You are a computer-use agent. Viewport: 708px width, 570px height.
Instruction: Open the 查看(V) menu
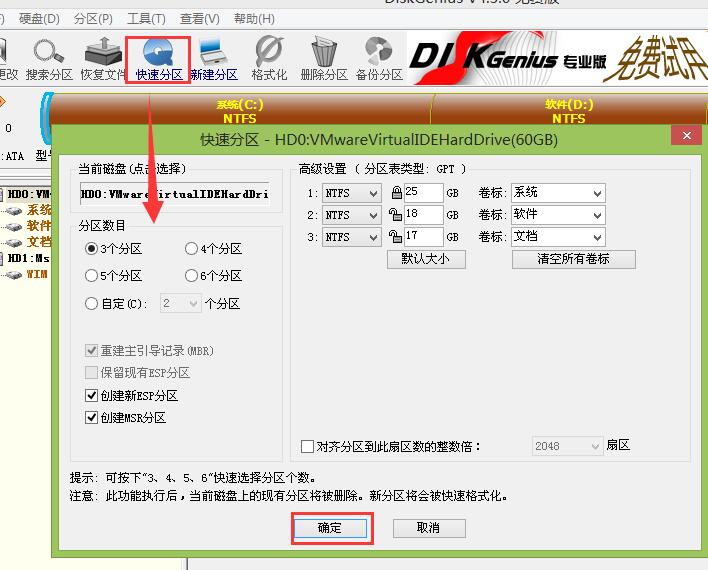click(x=200, y=19)
